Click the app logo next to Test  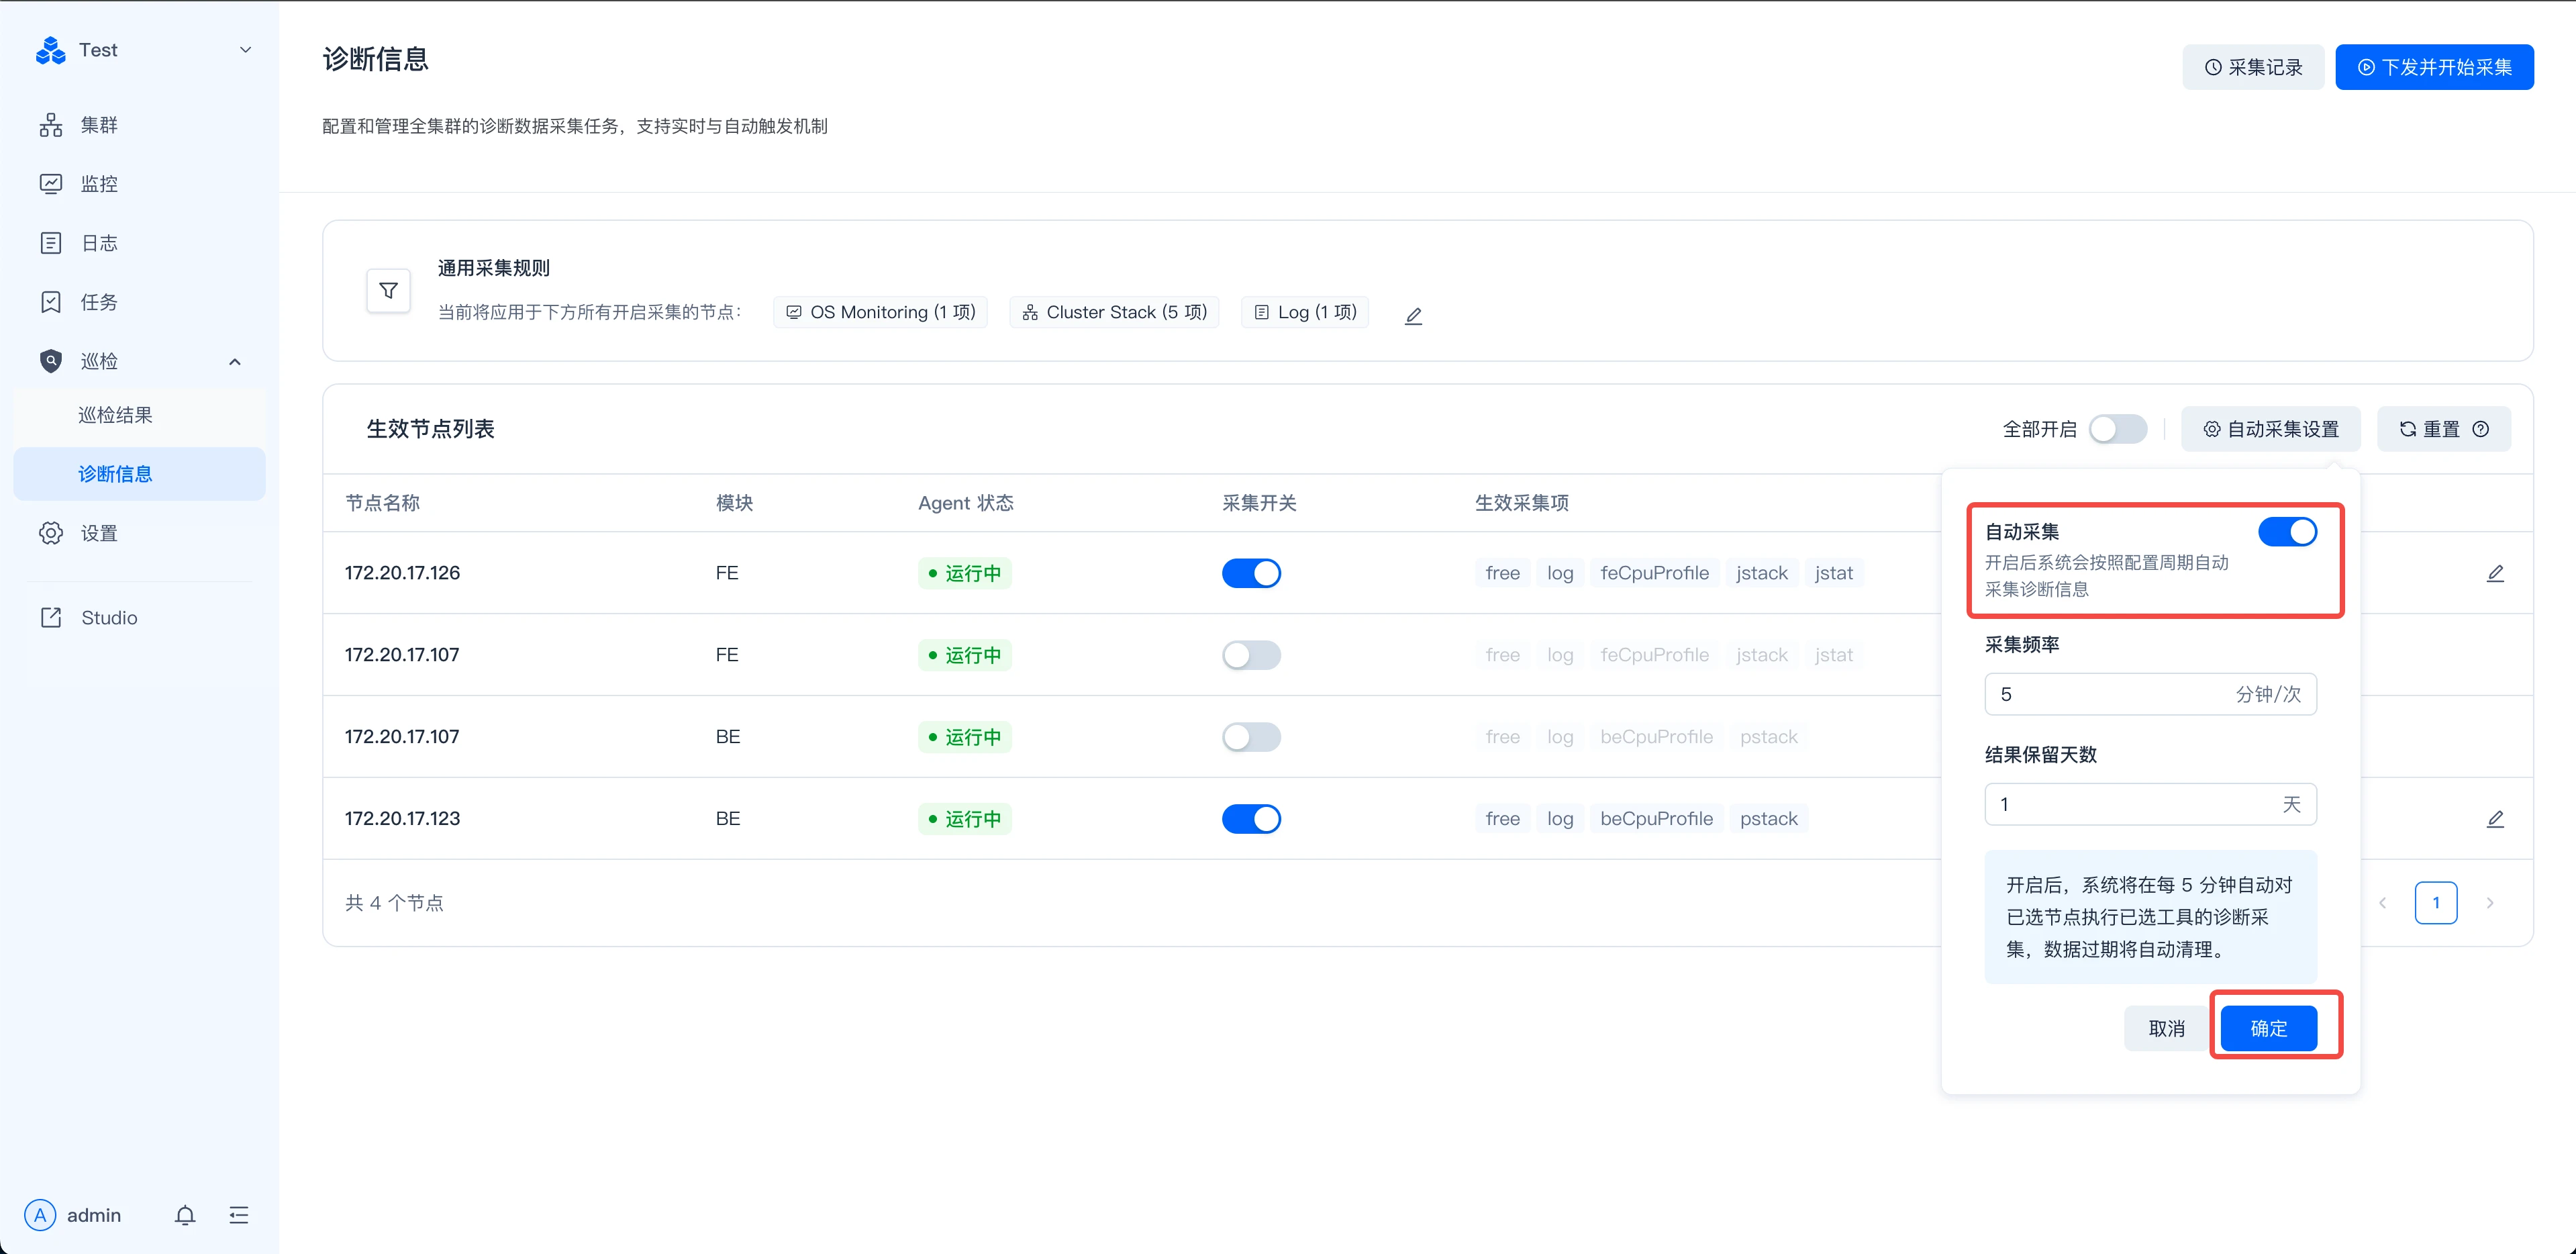[x=50, y=50]
